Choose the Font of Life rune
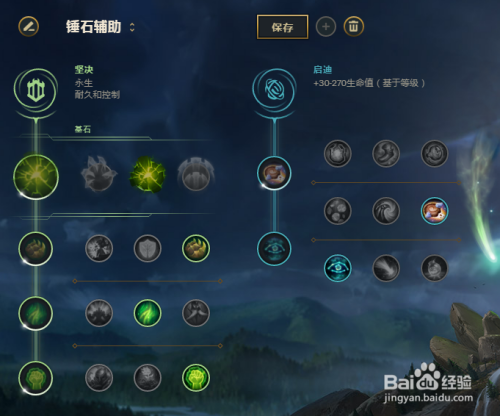This screenshot has width=500, height=416. click(x=147, y=248)
